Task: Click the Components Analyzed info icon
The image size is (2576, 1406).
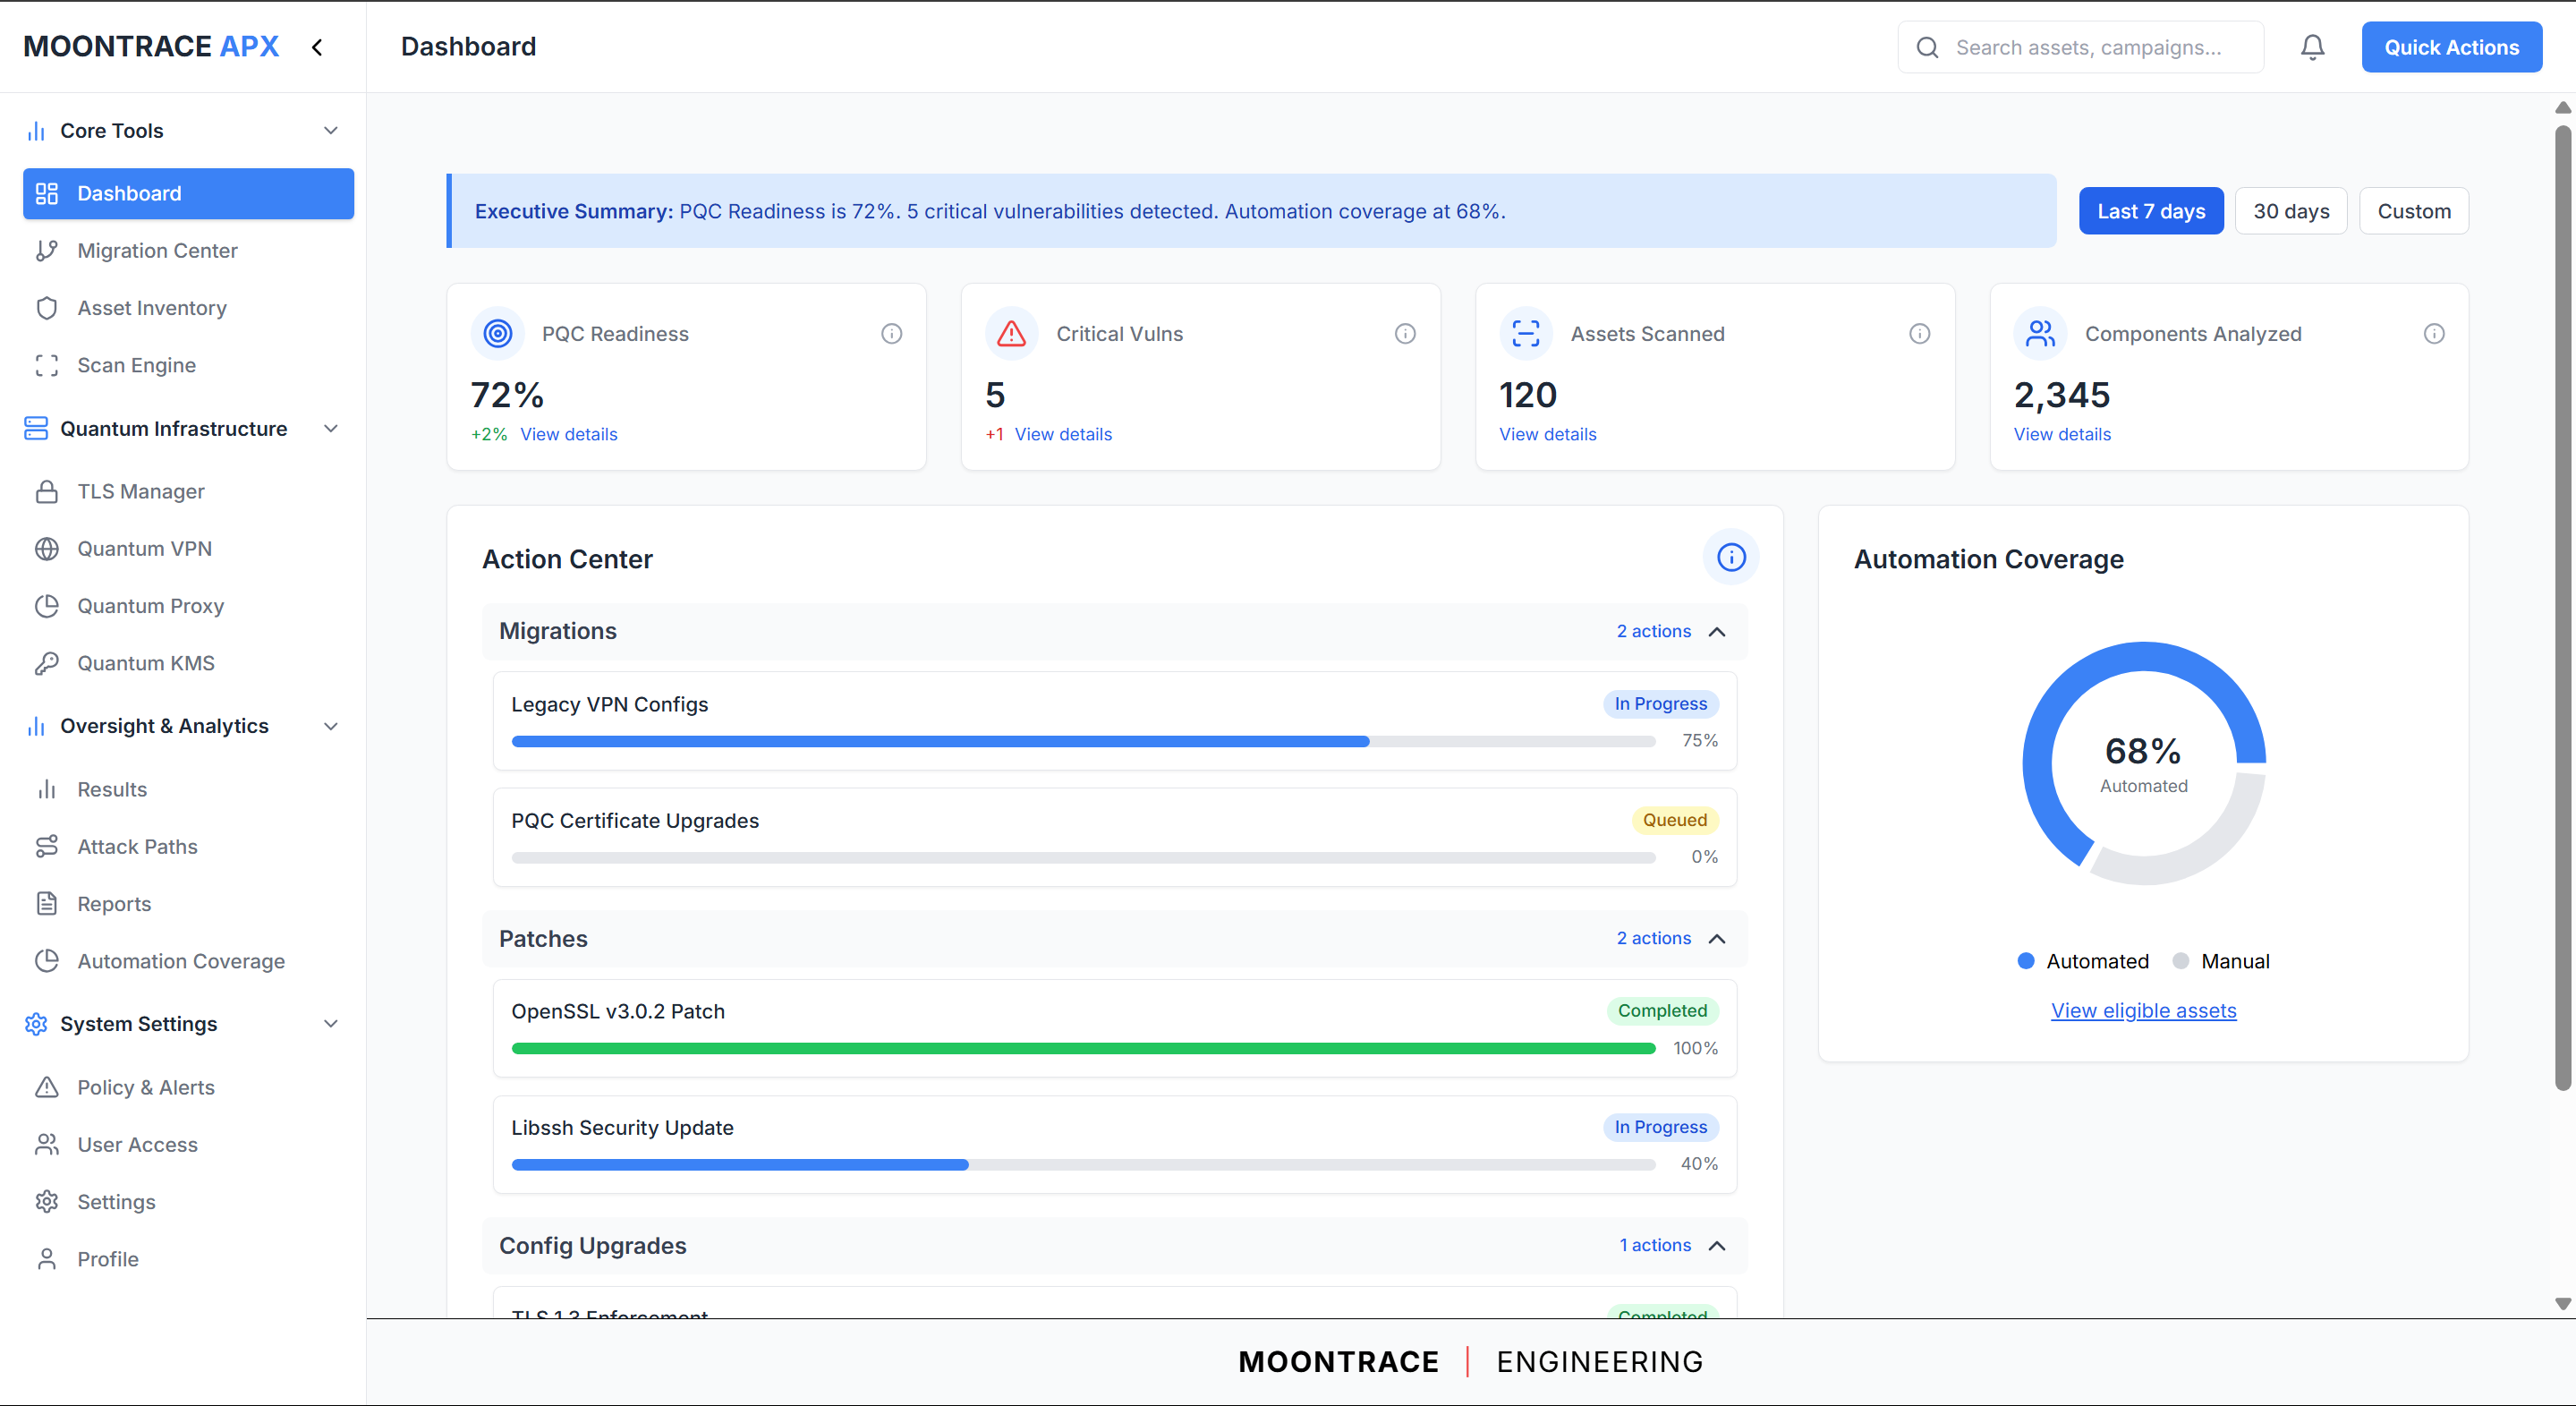Action: tap(2434, 334)
